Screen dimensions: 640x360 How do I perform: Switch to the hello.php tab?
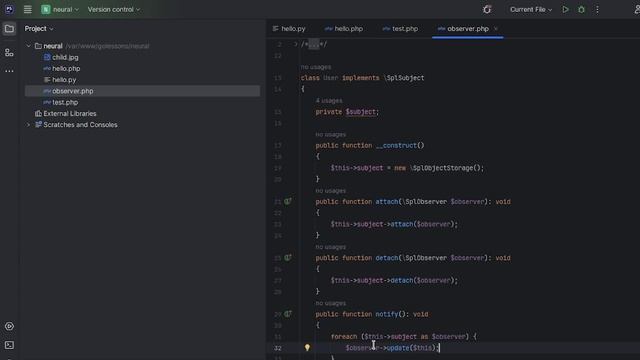coord(344,29)
